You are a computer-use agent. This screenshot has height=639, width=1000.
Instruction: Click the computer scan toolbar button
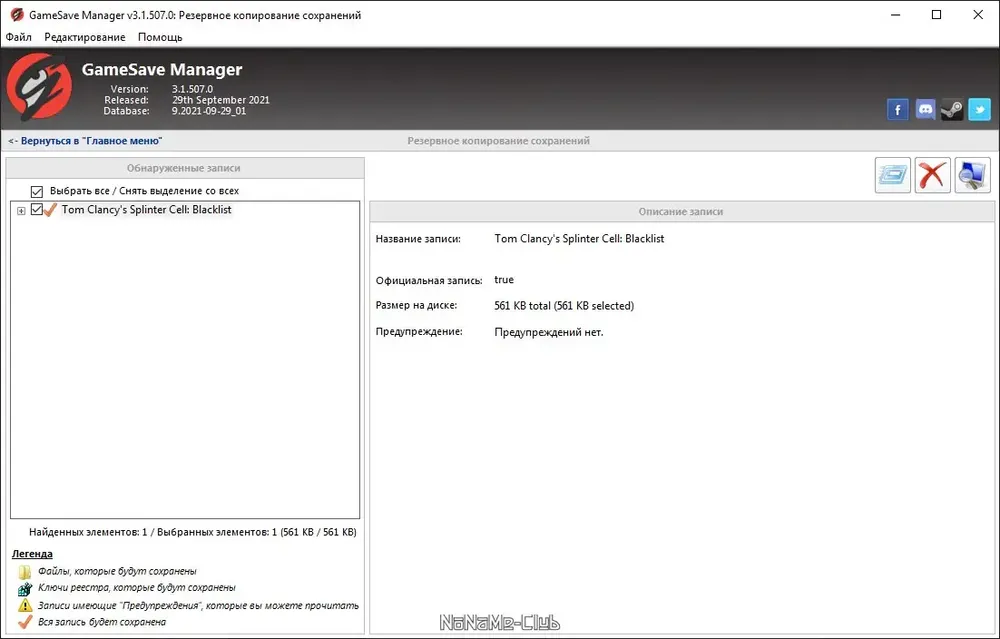click(x=973, y=175)
